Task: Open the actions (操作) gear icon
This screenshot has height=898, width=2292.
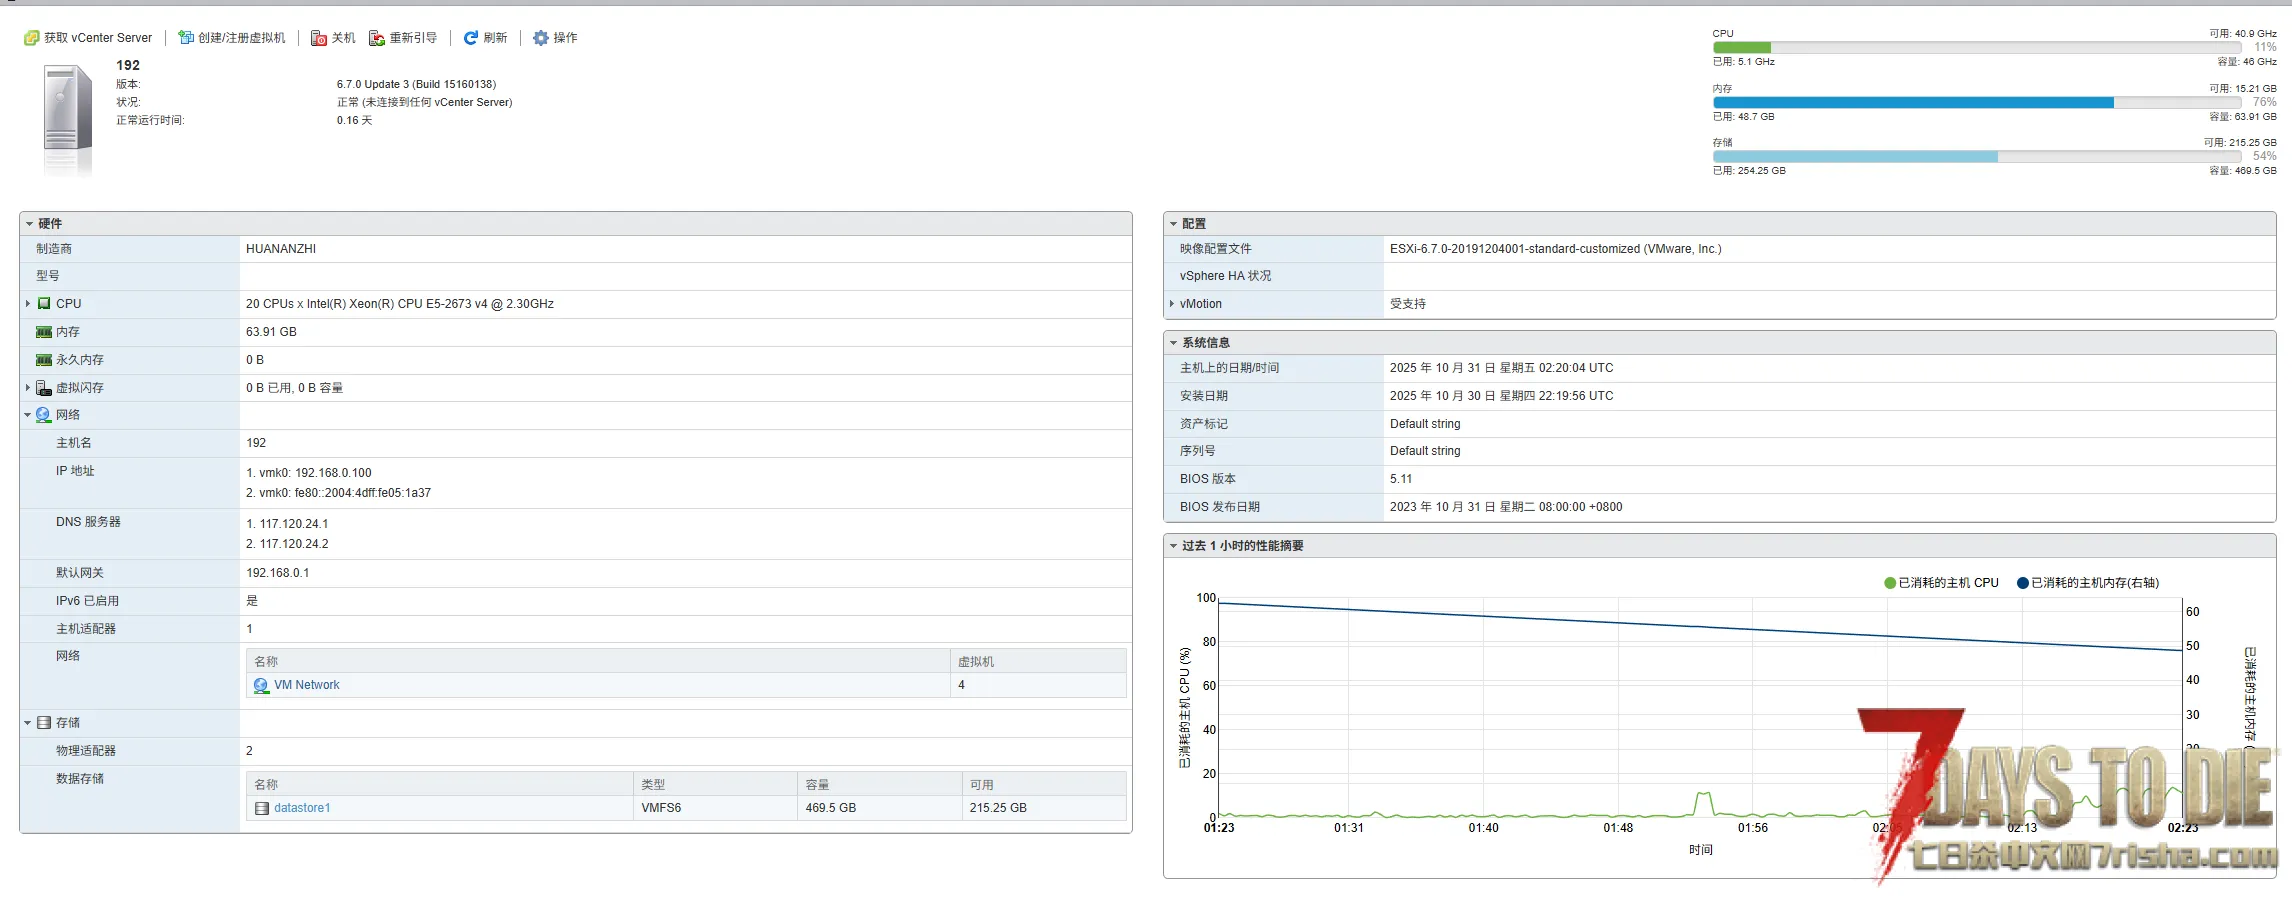Action: tap(541, 38)
